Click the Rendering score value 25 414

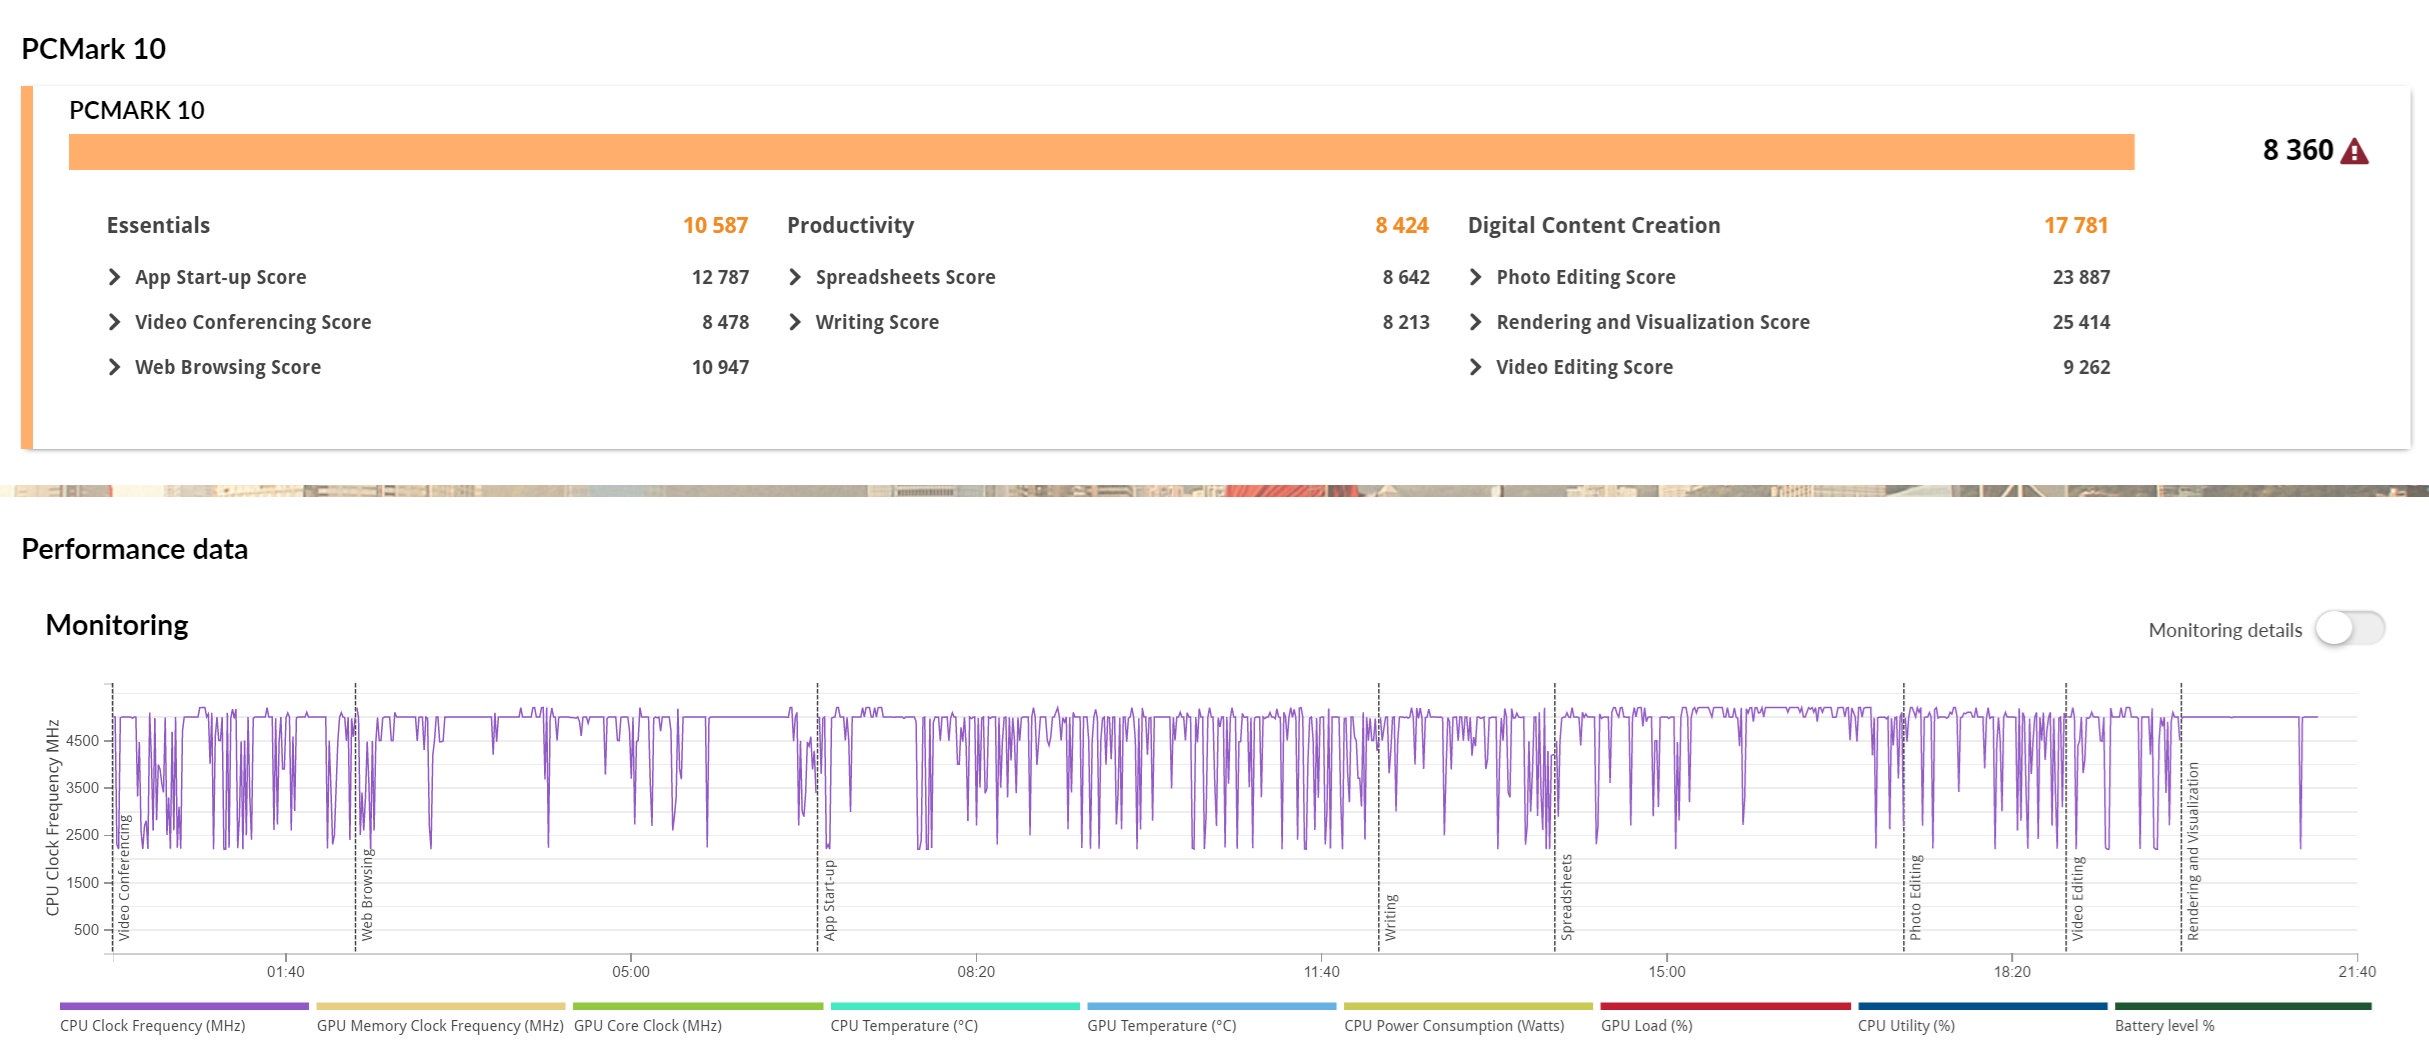(x=2081, y=322)
